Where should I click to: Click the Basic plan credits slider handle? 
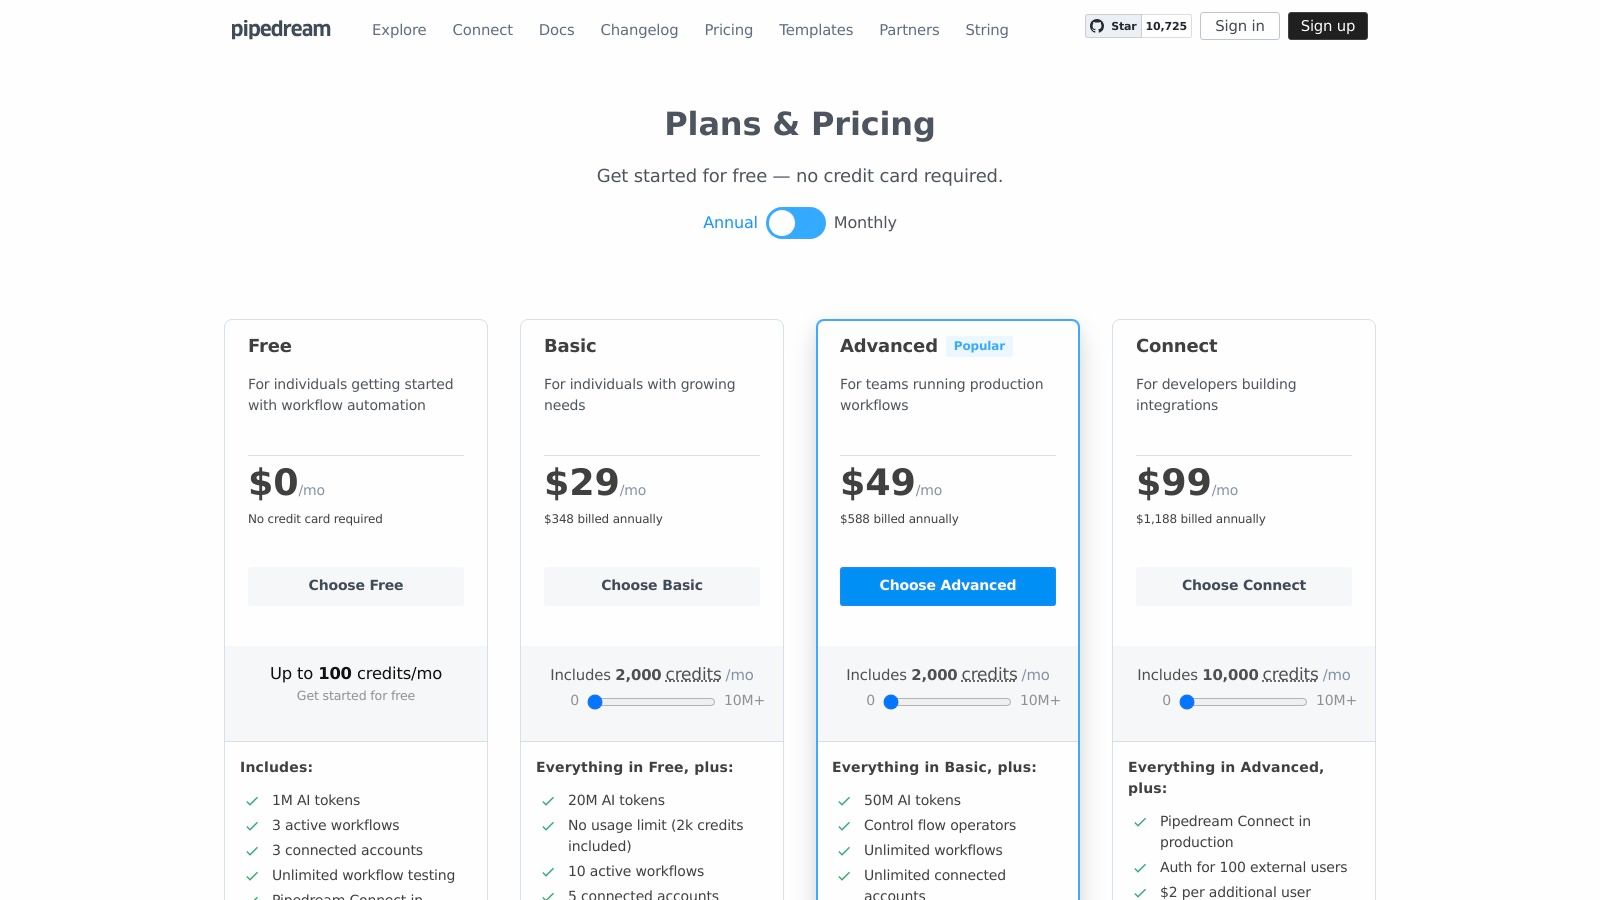(x=595, y=702)
